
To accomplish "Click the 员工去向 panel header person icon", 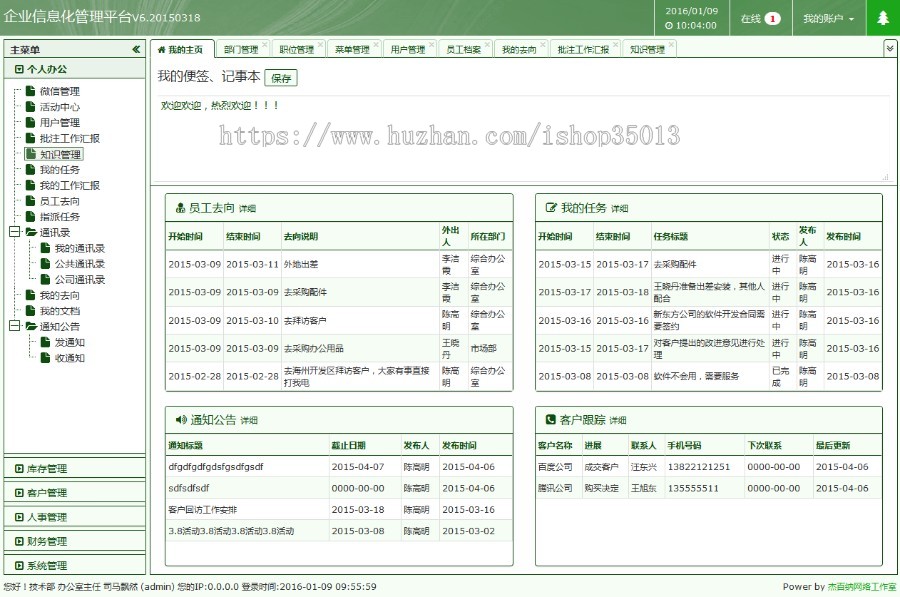I will coord(178,207).
